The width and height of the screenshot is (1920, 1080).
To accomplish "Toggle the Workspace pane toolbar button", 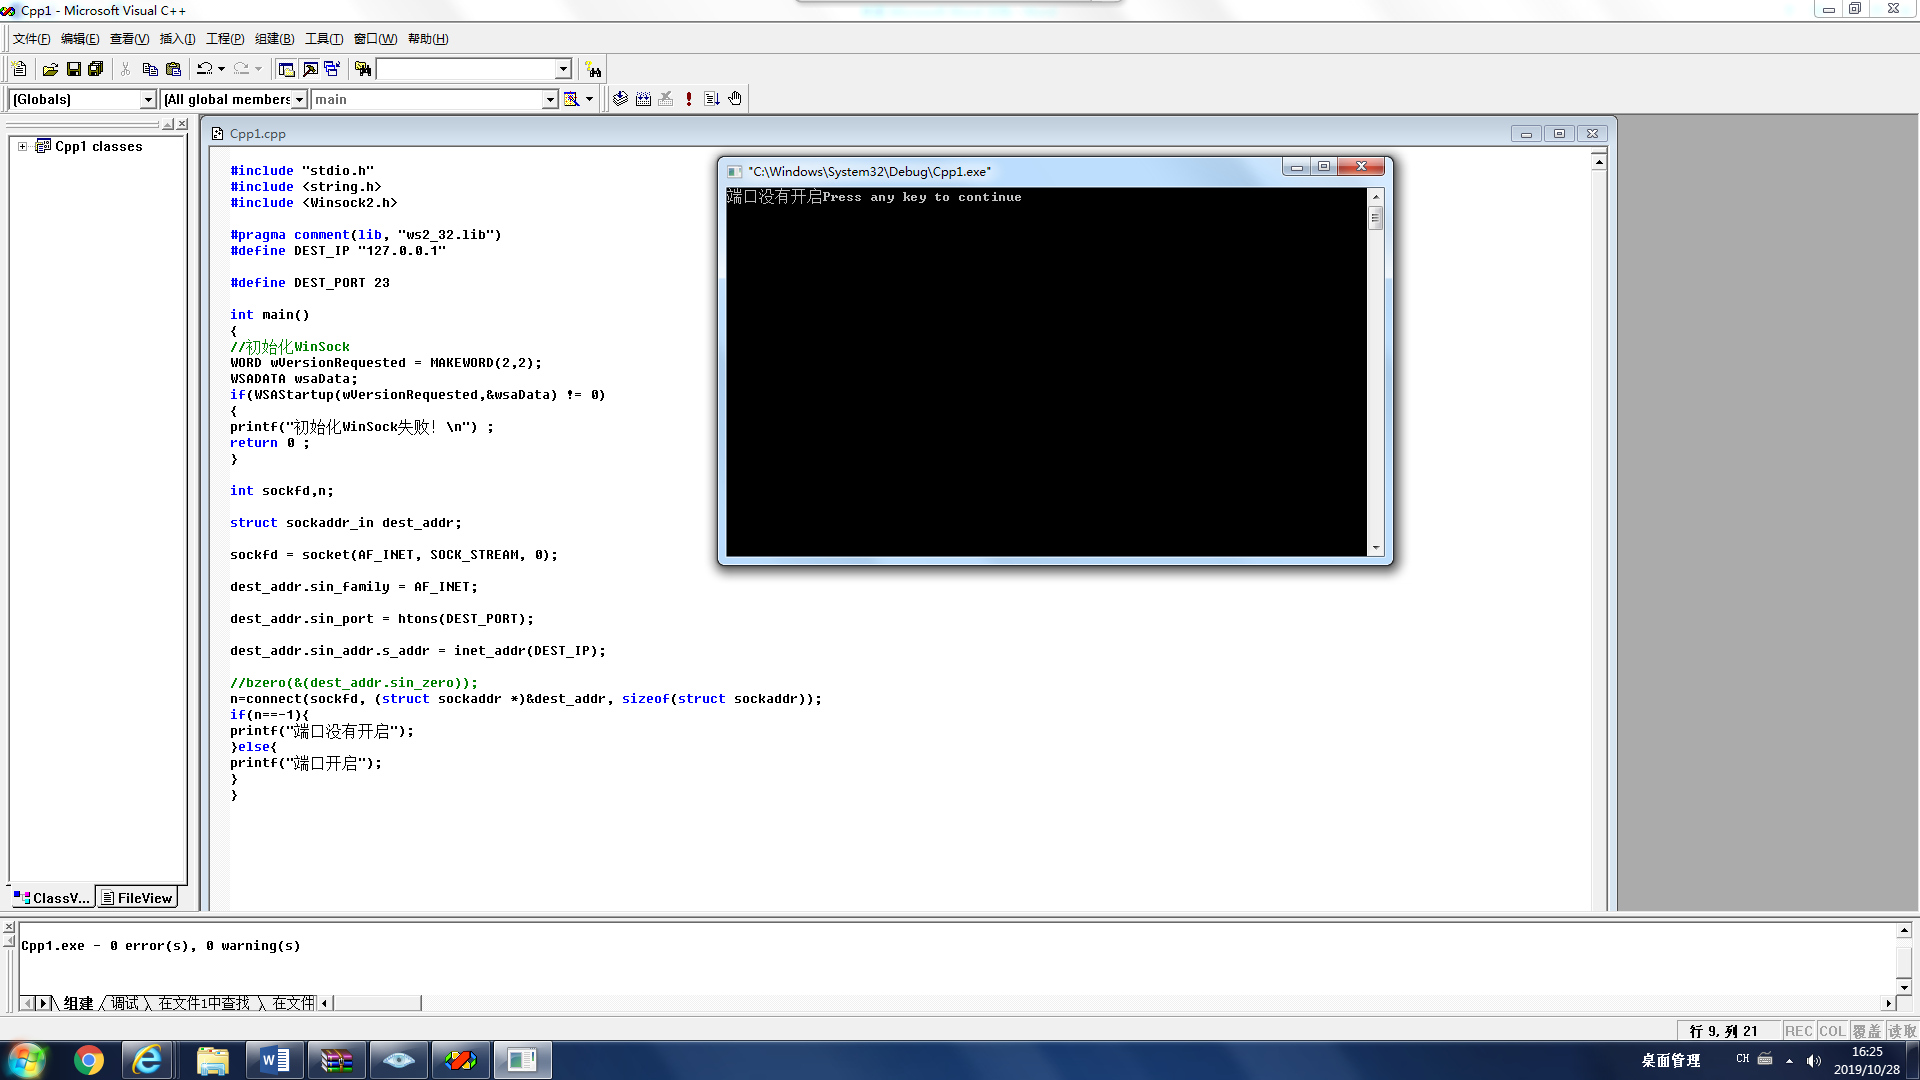I will (286, 69).
